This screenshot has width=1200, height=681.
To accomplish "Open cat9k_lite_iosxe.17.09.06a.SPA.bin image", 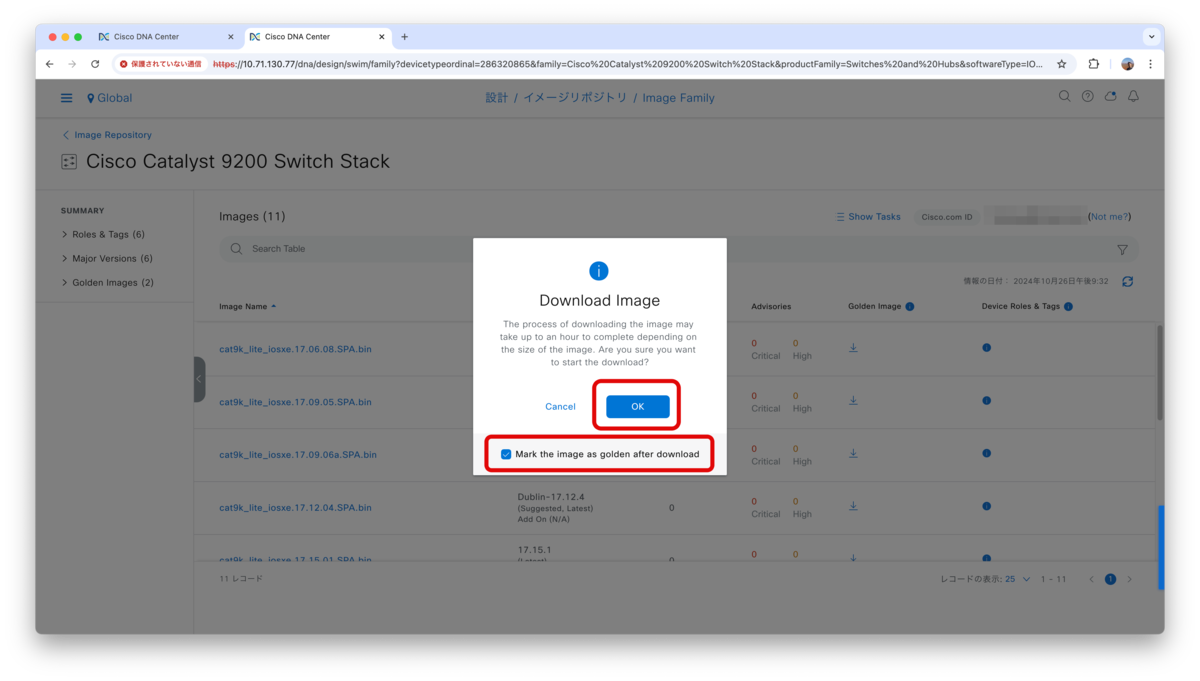I will (x=298, y=454).
